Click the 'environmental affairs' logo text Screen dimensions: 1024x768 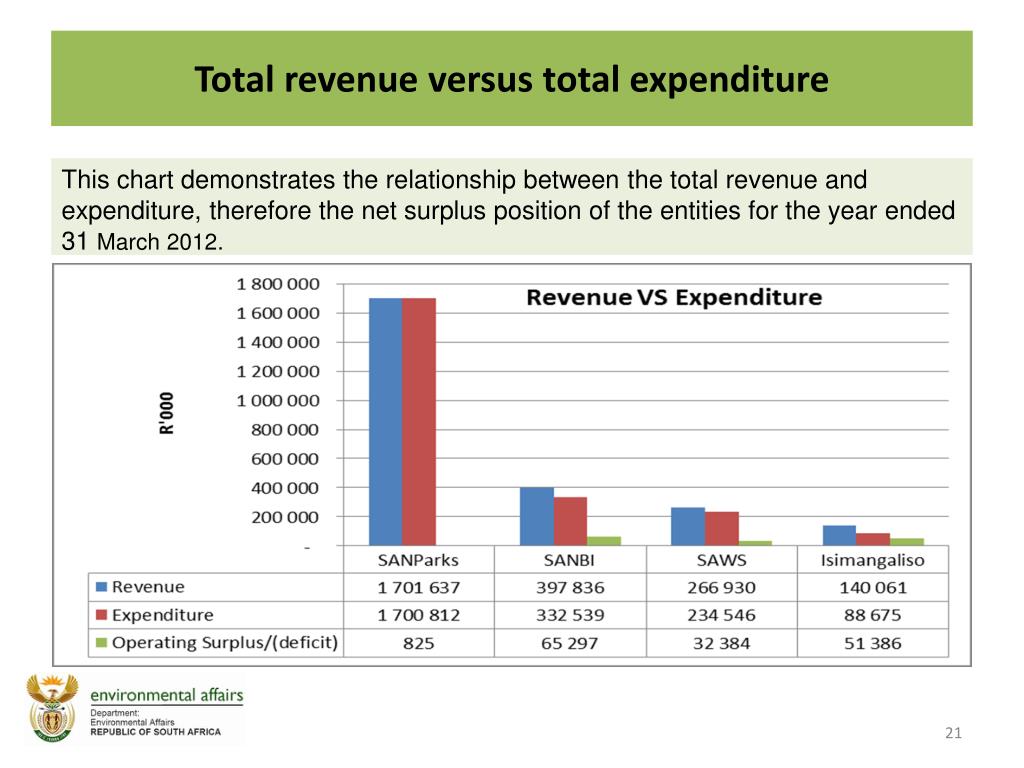(x=167, y=695)
